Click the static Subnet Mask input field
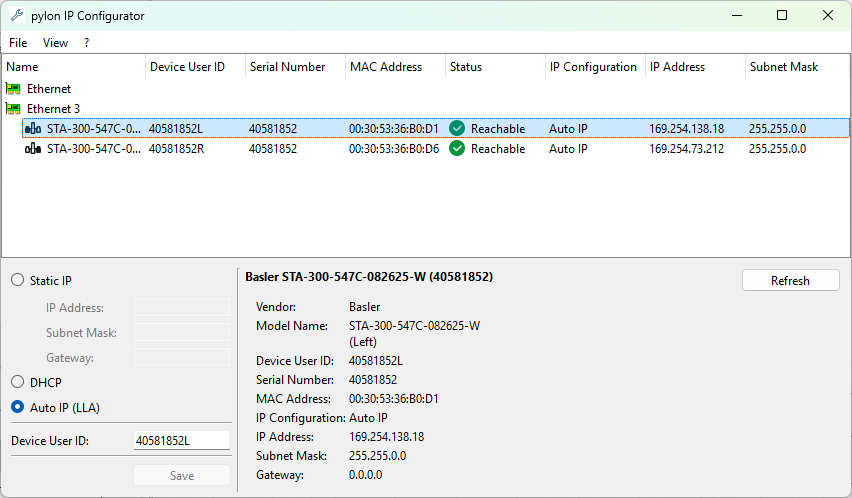 point(182,332)
